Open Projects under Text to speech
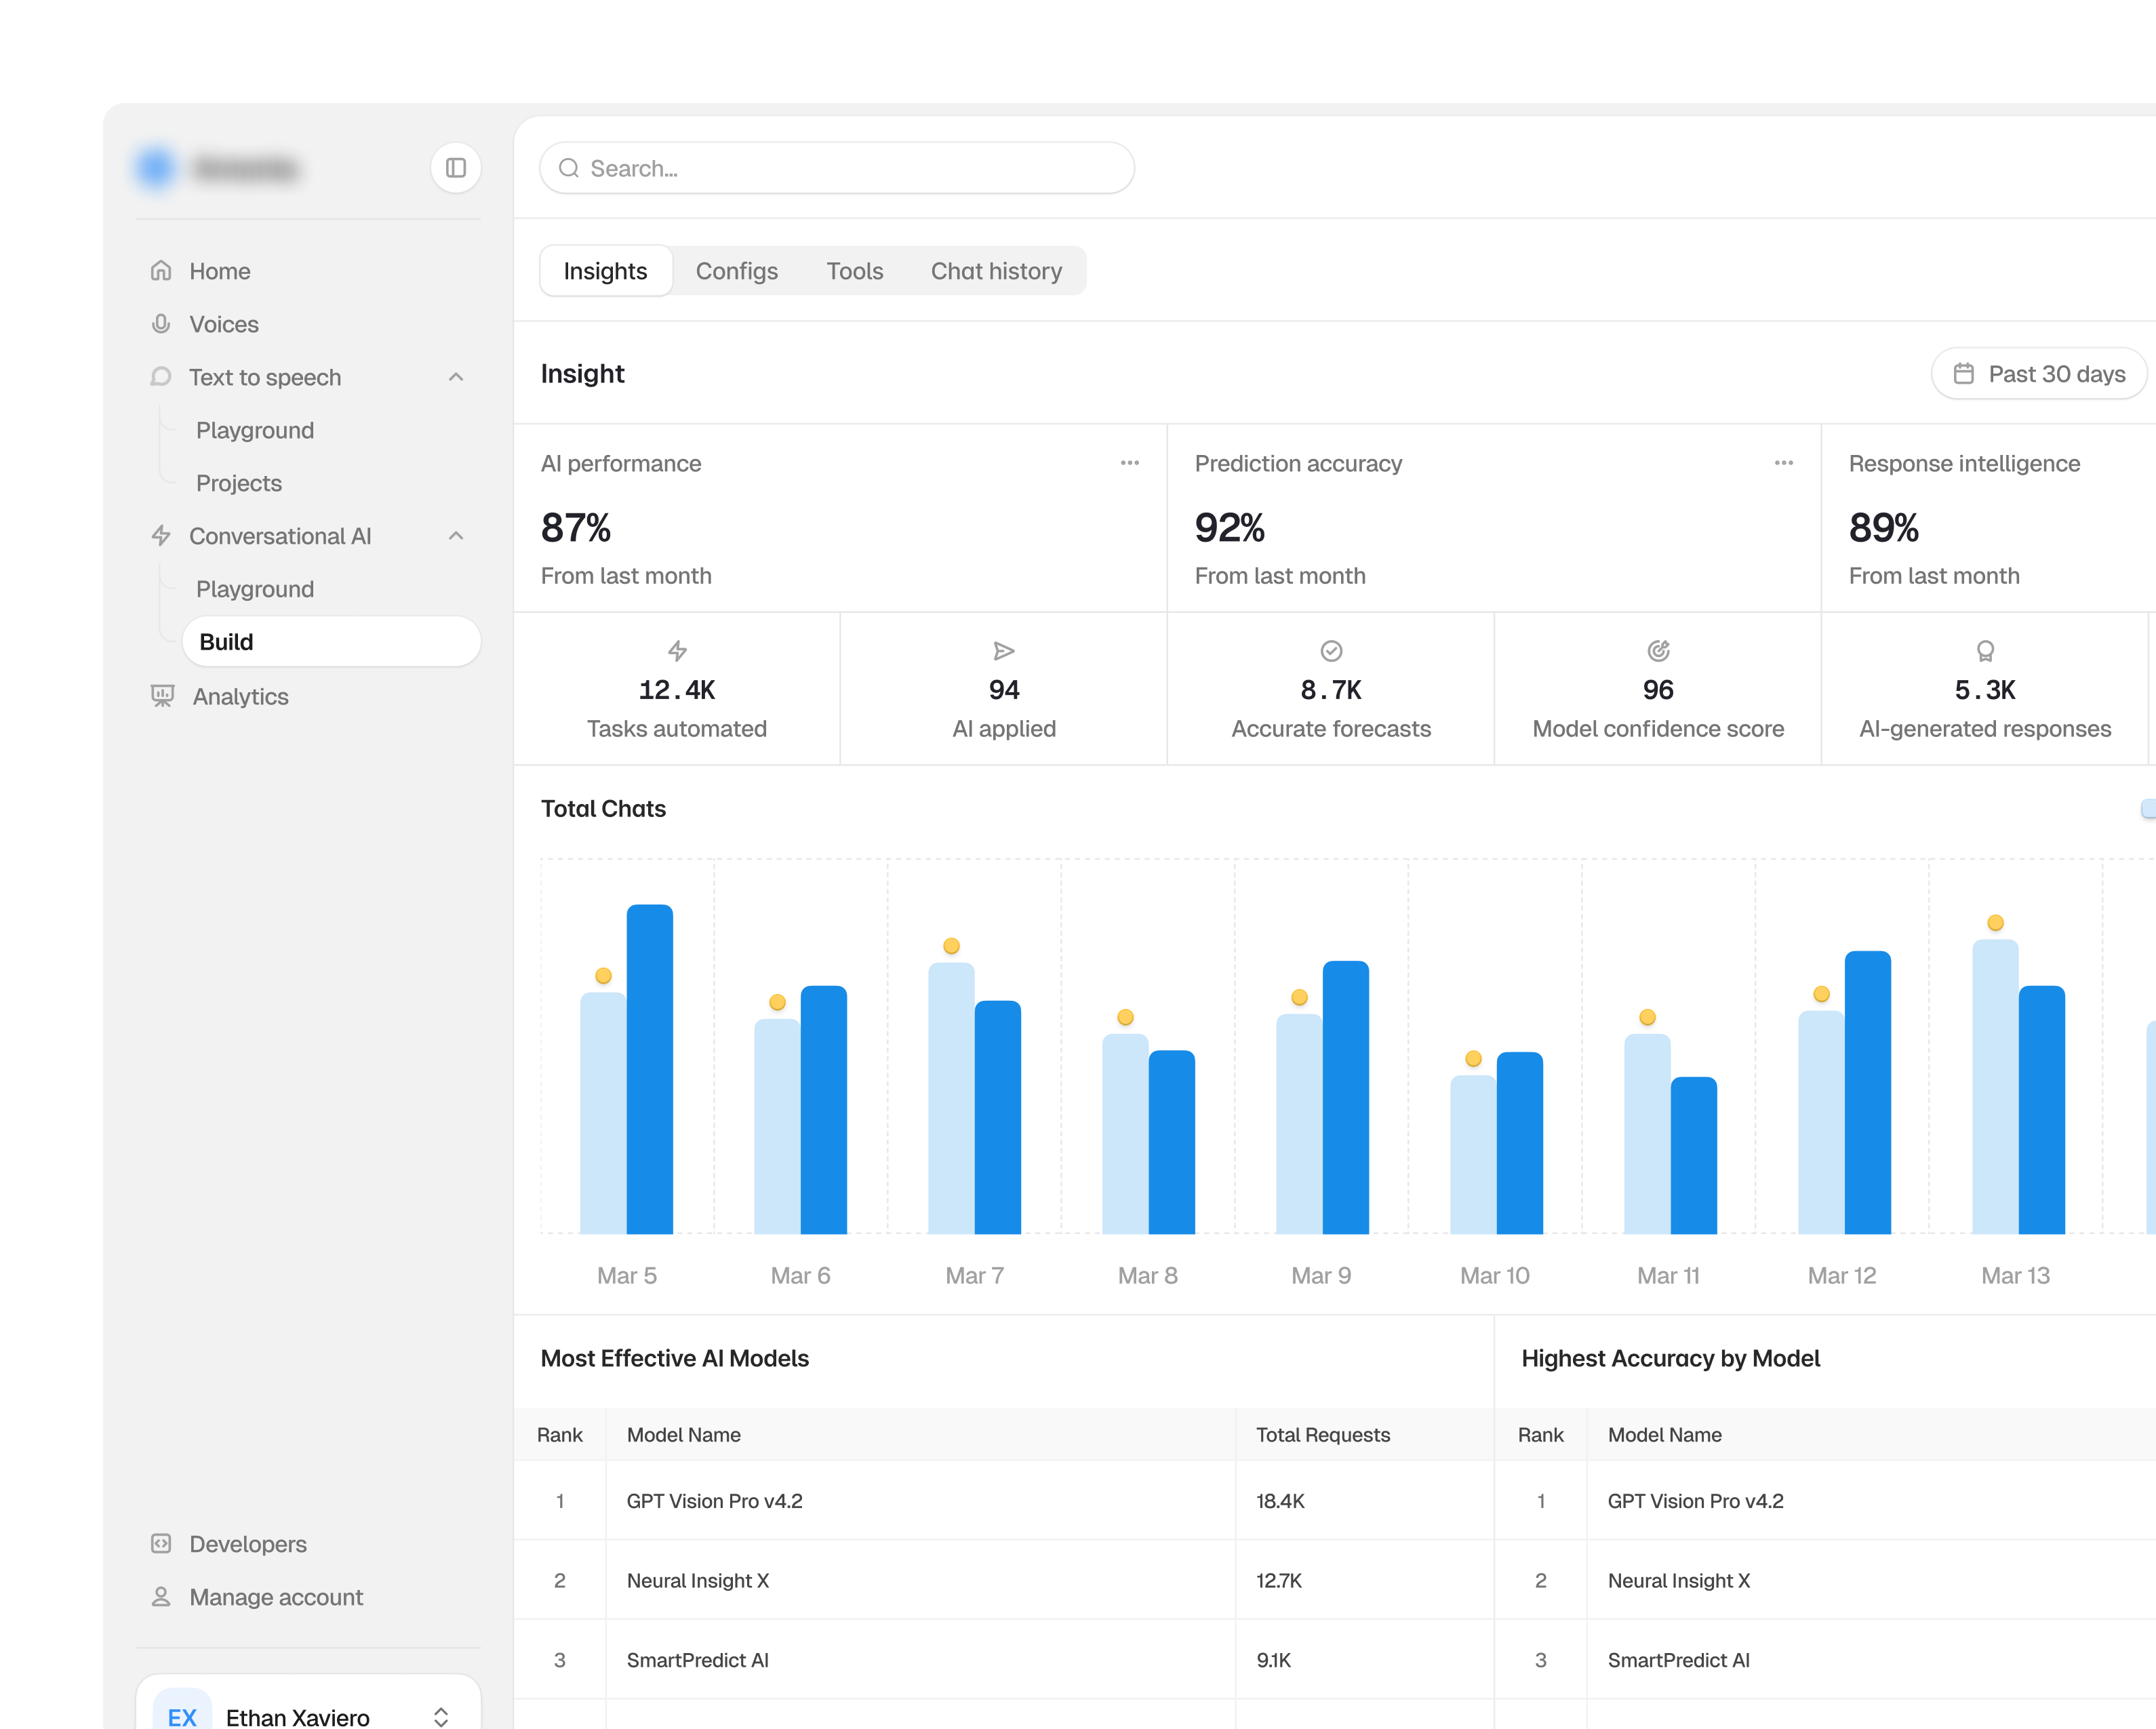Image resolution: width=2156 pixels, height=1729 pixels. click(239, 483)
